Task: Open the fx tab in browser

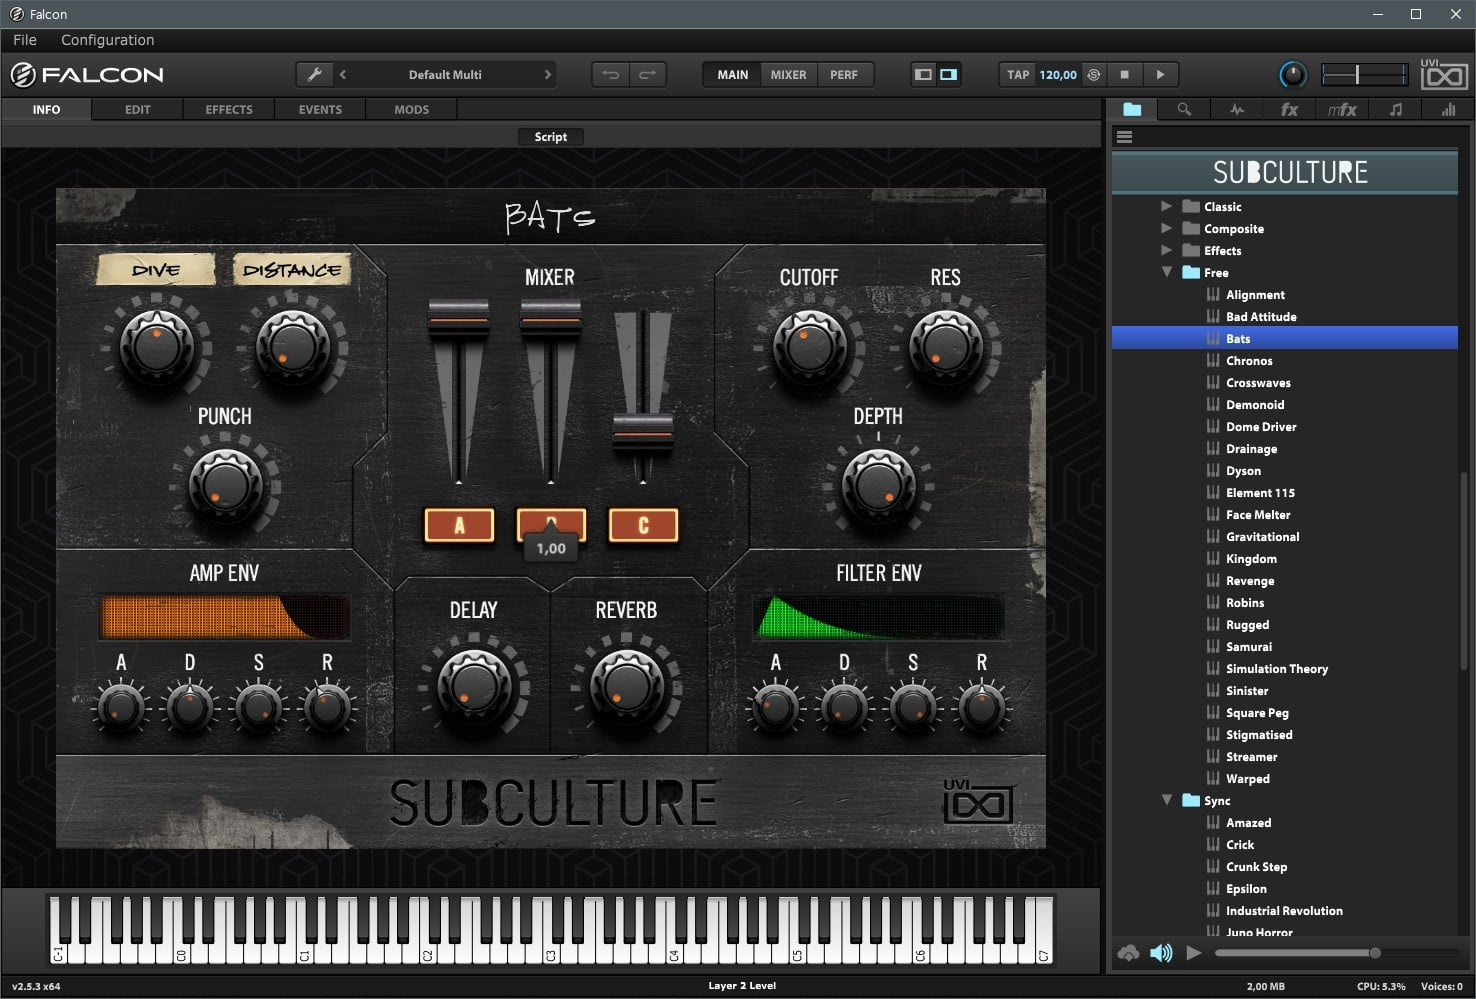Action: 1289,110
